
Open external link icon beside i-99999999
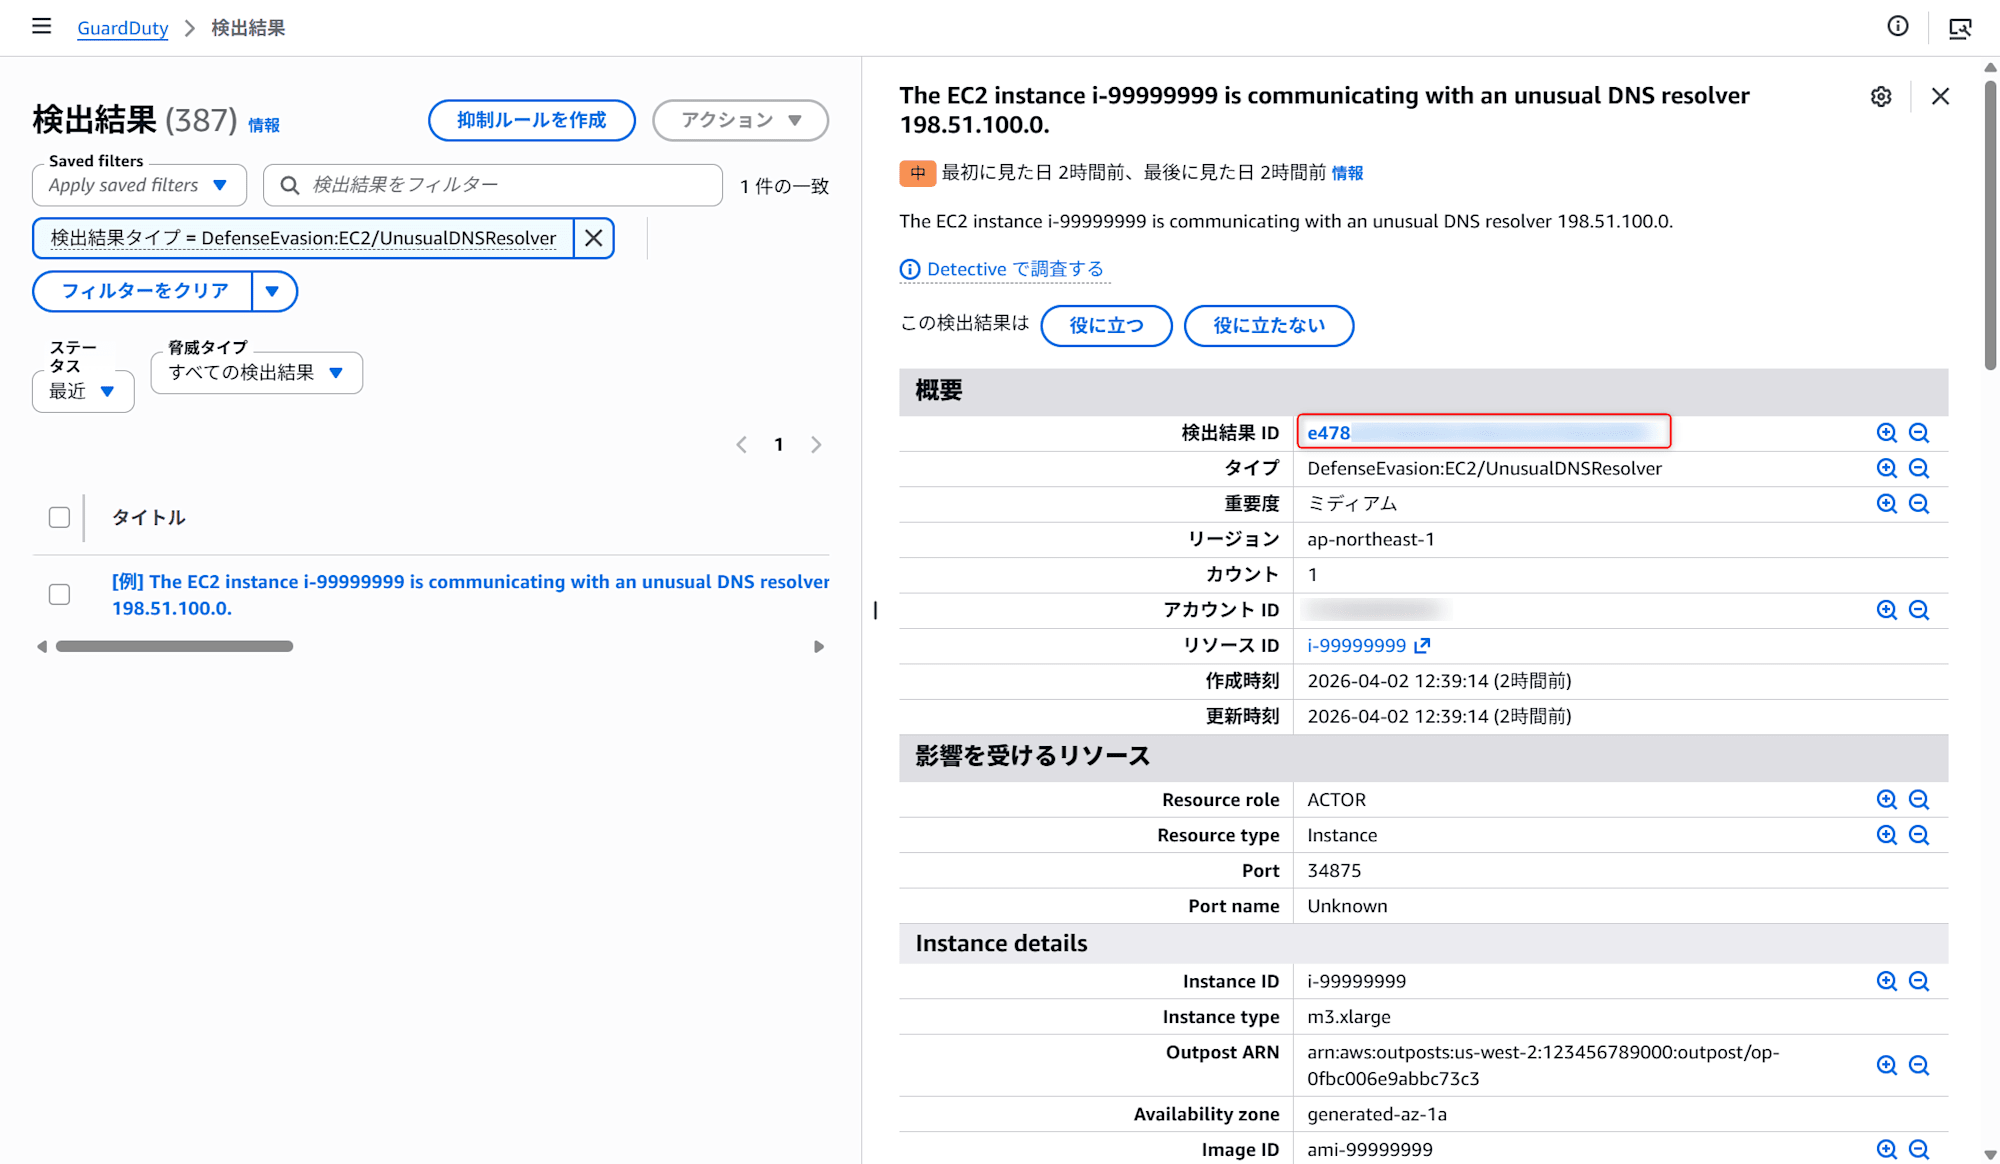coord(1423,646)
